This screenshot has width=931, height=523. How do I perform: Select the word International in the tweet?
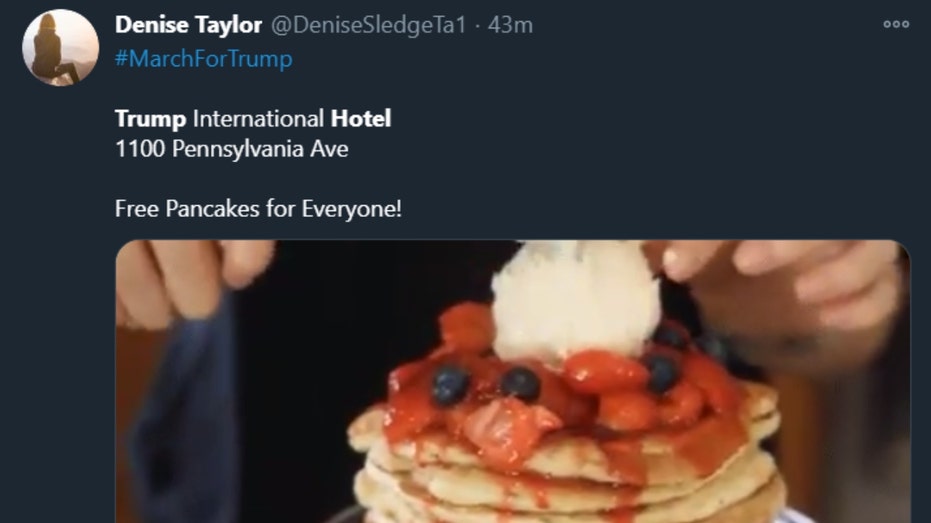(x=258, y=119)
